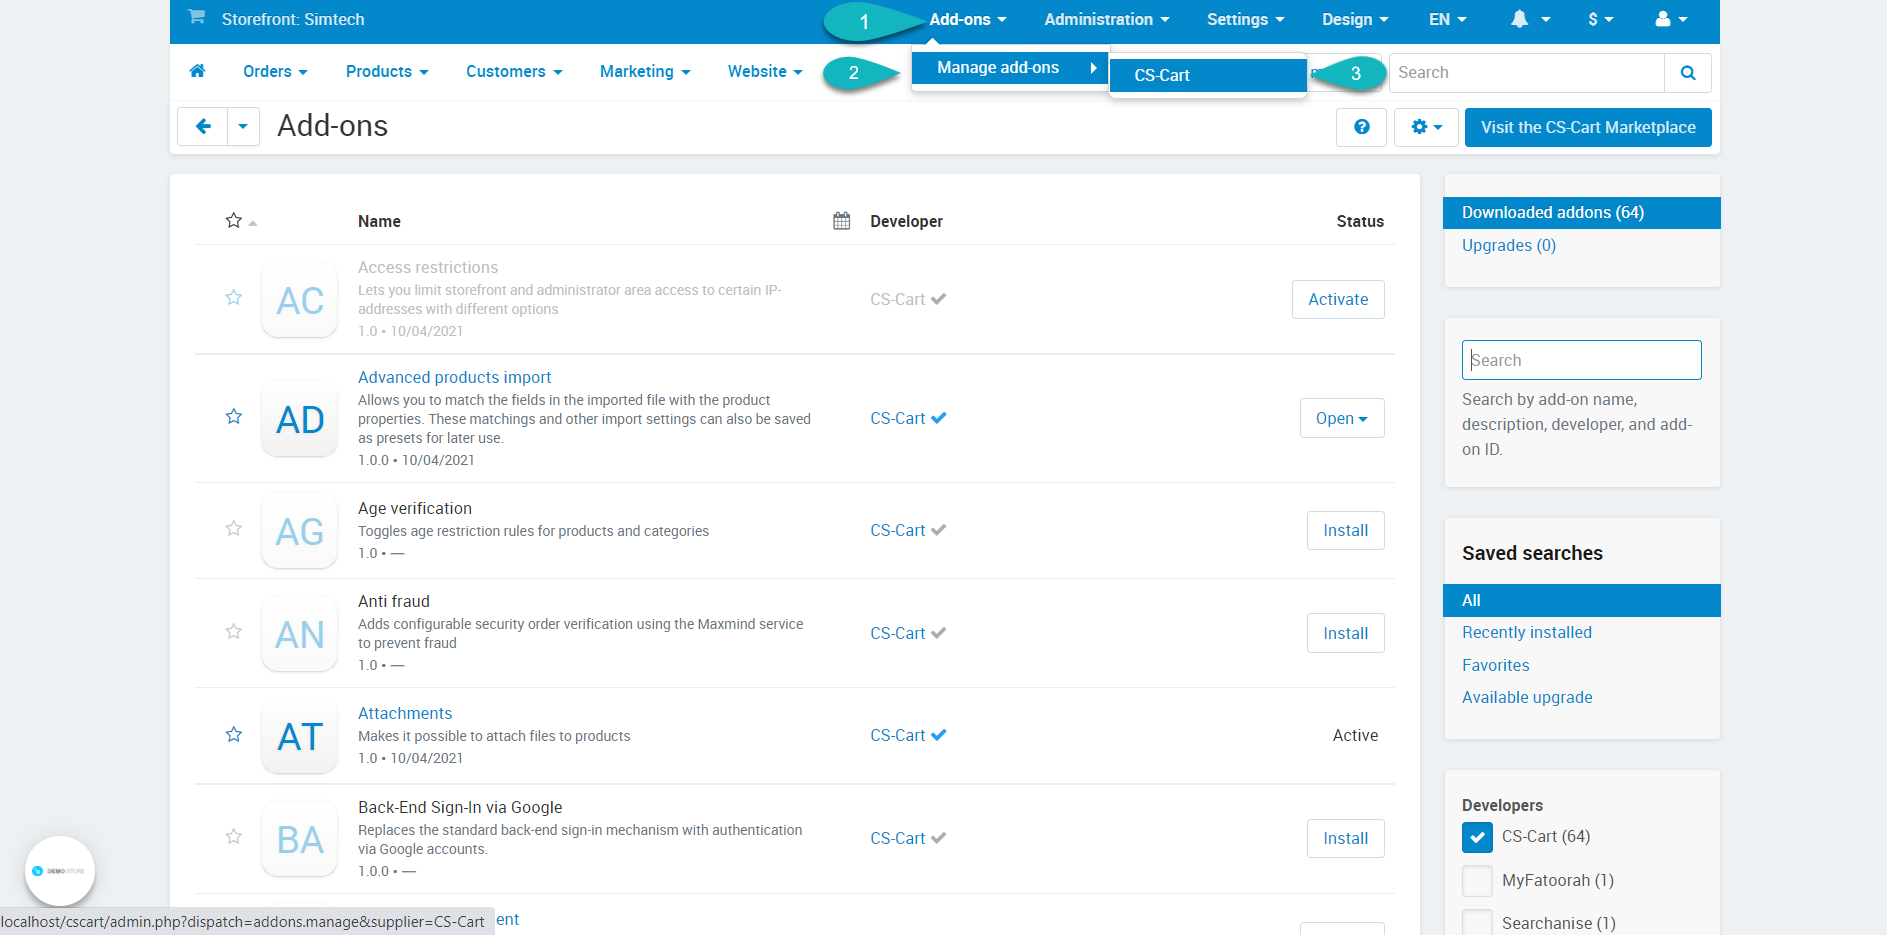Open the help question mark button
Screen dimensions: 1887x935
tap(1361, 127)
